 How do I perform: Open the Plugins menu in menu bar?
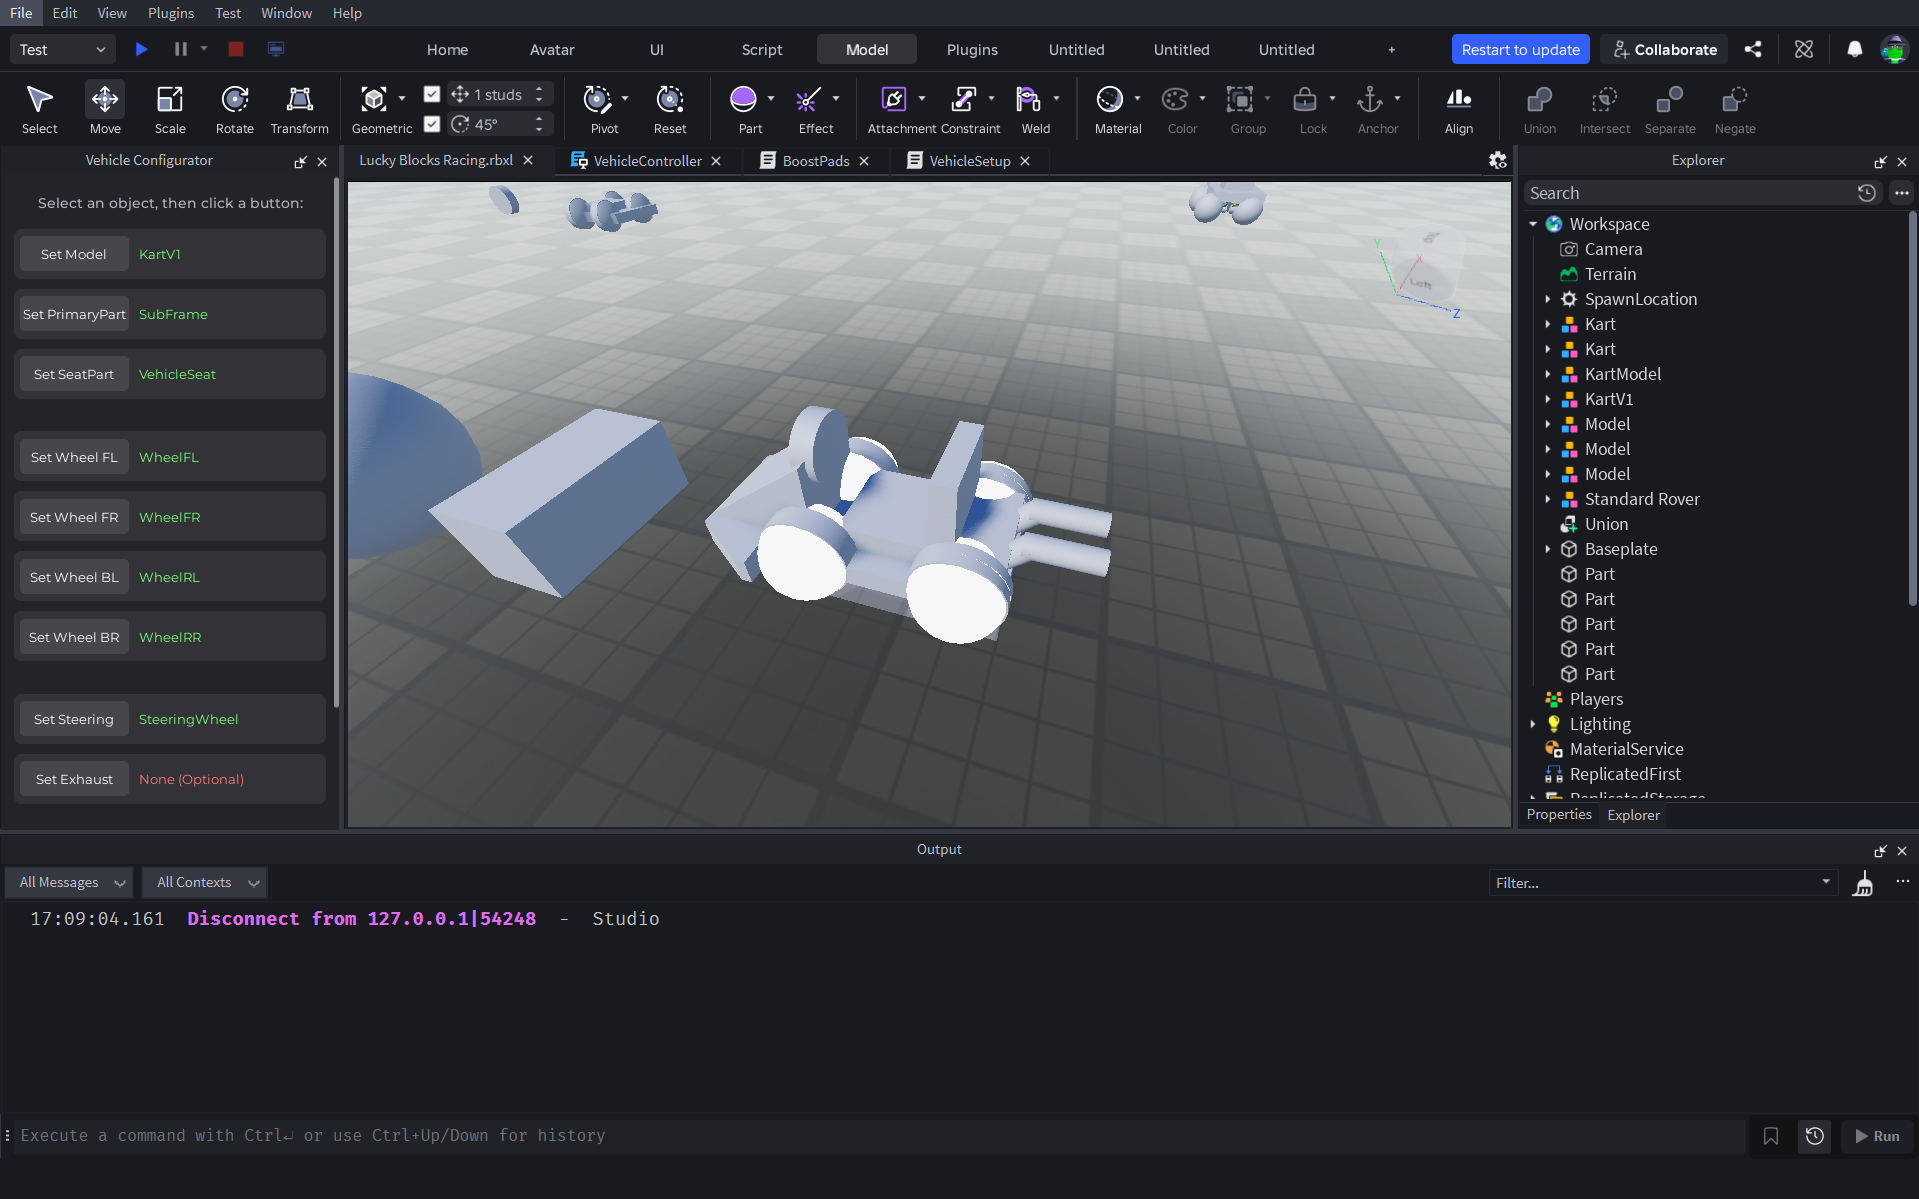pos(171,13)
